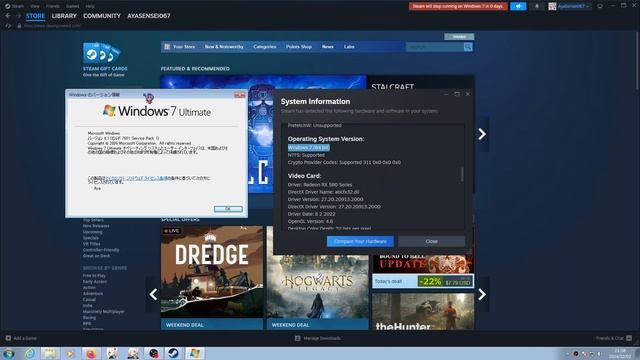Screen dimensions: 640x360
Task: Open the Categories dropdown
Action: coord(264,47)
